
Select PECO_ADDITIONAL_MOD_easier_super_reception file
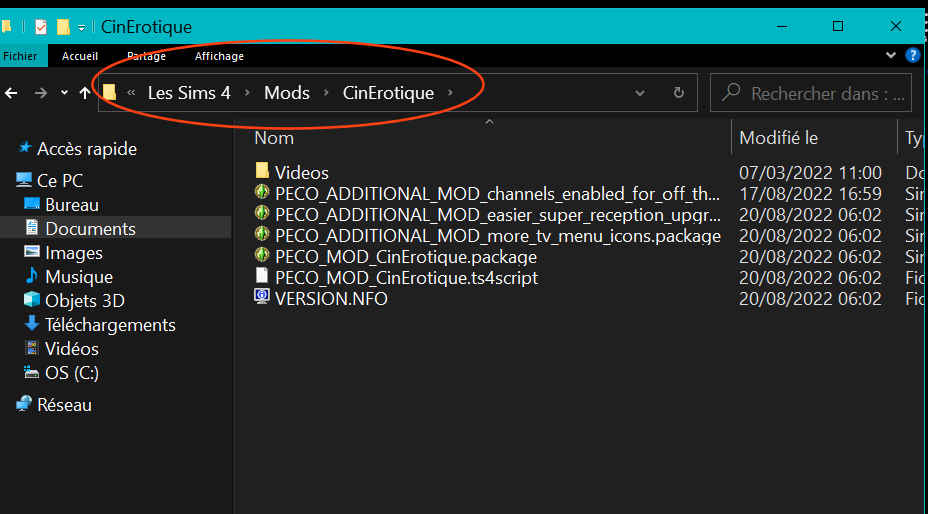pyautogui.click(x=498, y=214)
